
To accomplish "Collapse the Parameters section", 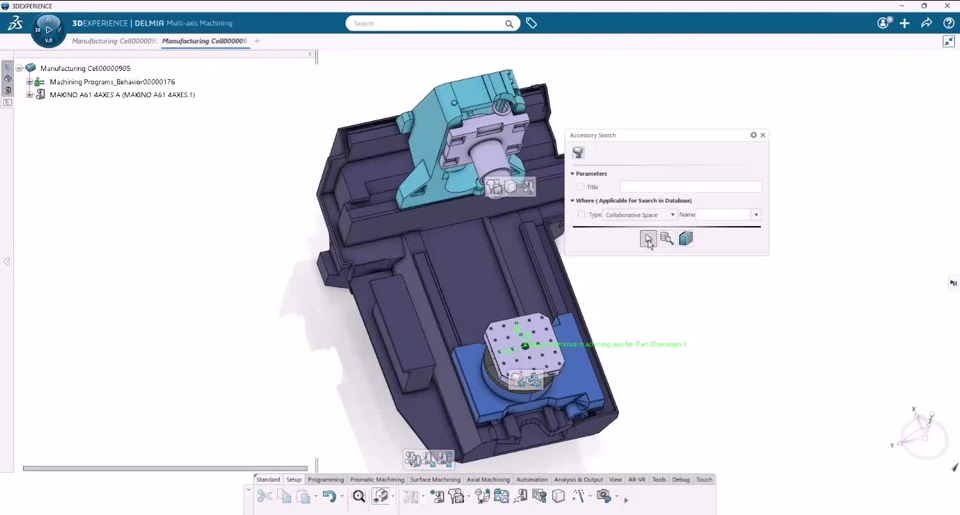I will tap(572, 173).
